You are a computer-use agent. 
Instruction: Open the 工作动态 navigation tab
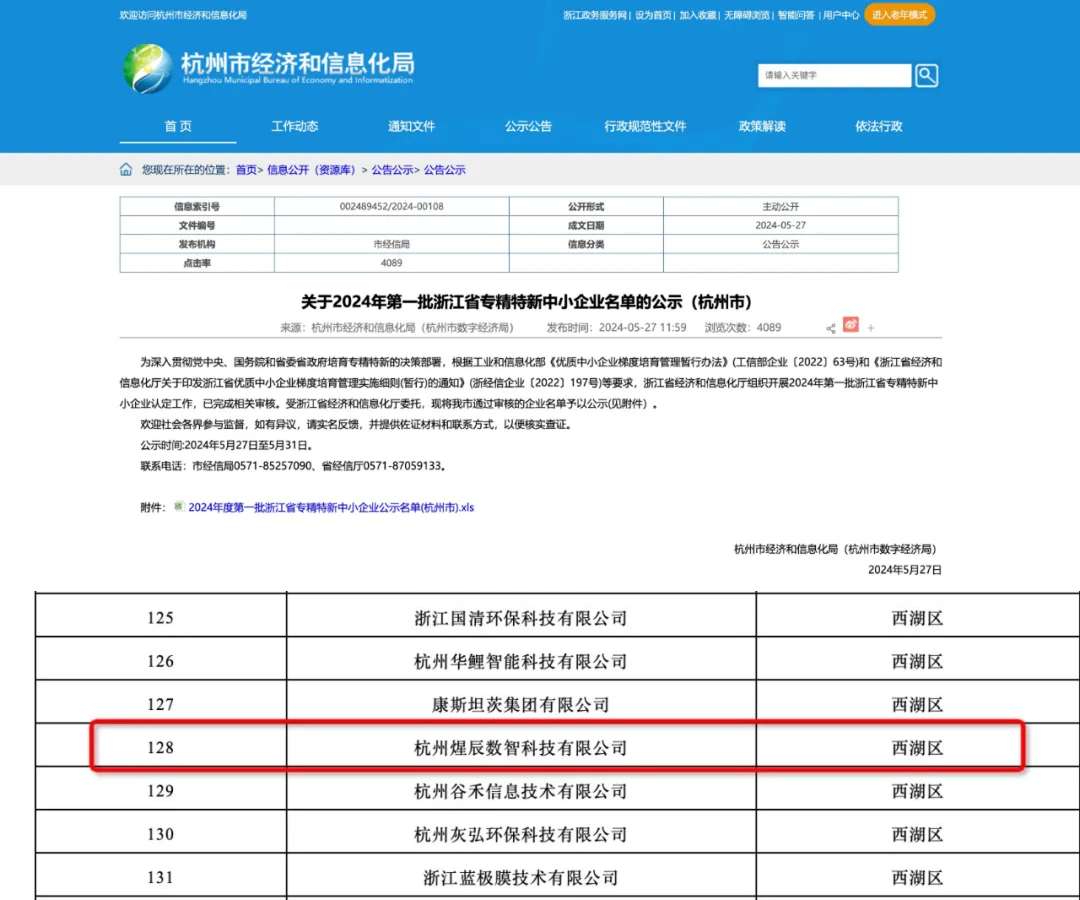[295, 126]
